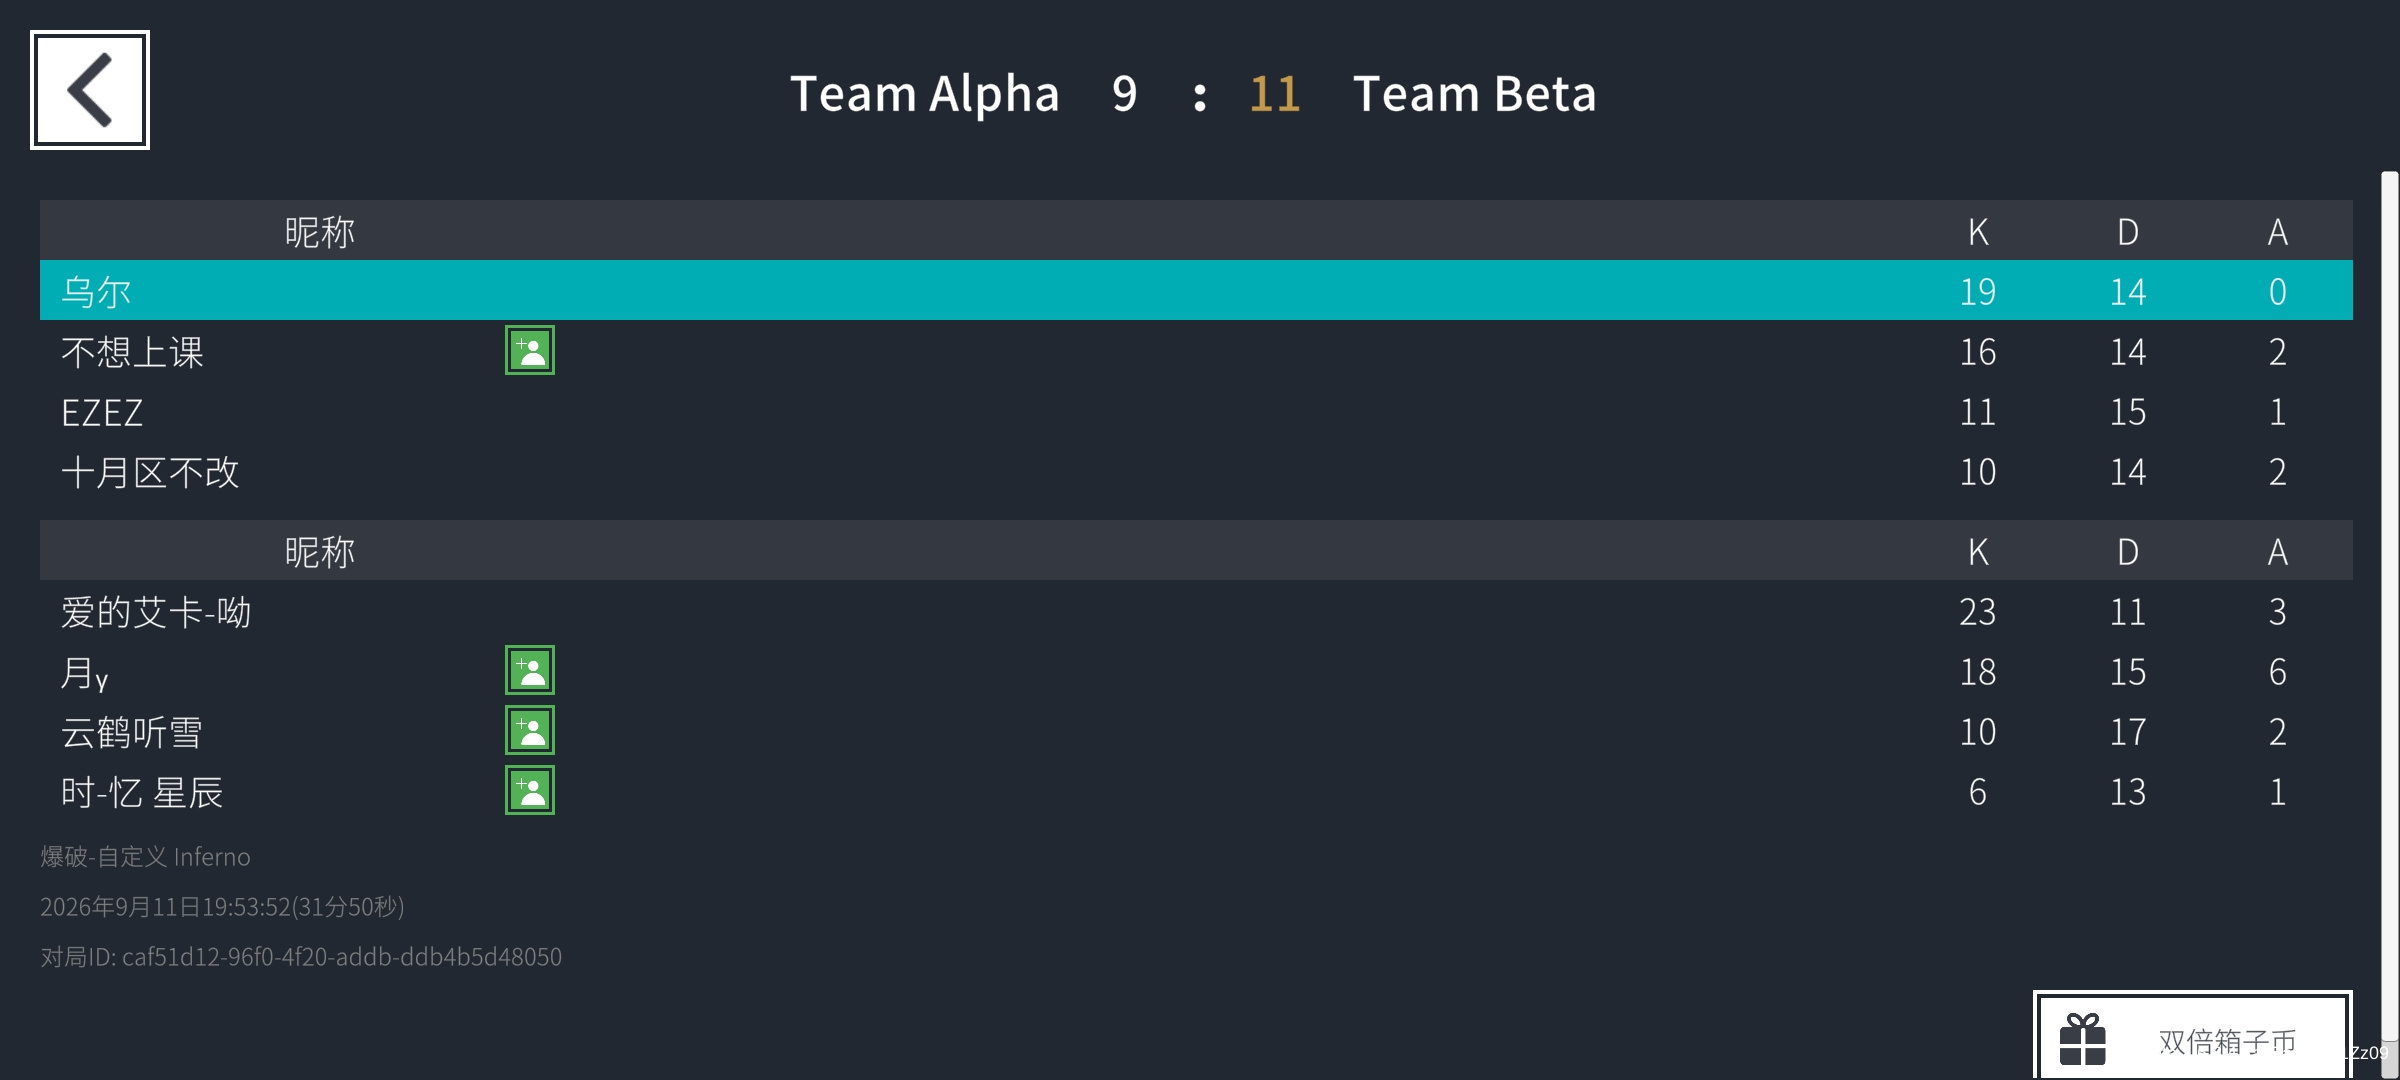Click the Team Alpha title

(924, 94)
